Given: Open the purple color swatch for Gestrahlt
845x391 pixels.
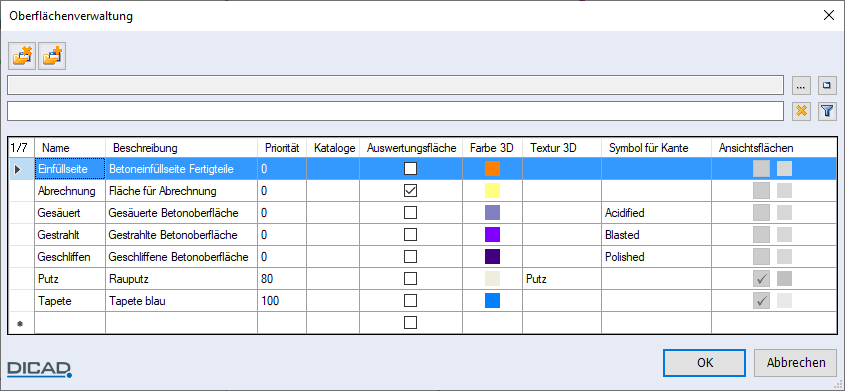Looking at the screenshot, I should tap(493, 235).
